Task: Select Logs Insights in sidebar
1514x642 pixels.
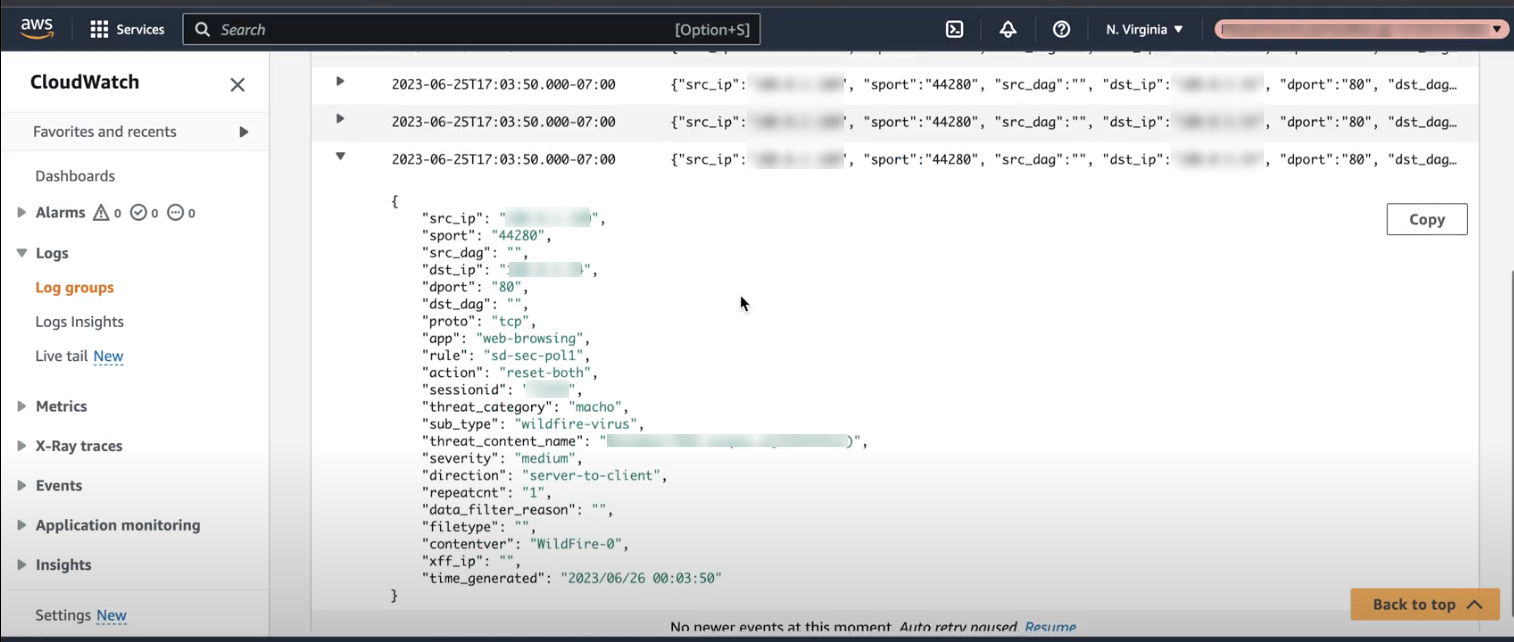Action: 79,321
